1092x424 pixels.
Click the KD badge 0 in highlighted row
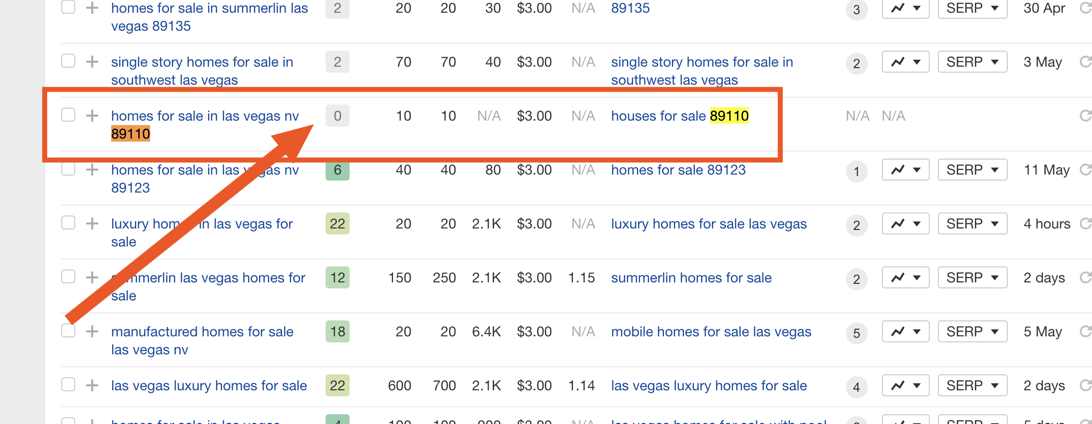337,116
